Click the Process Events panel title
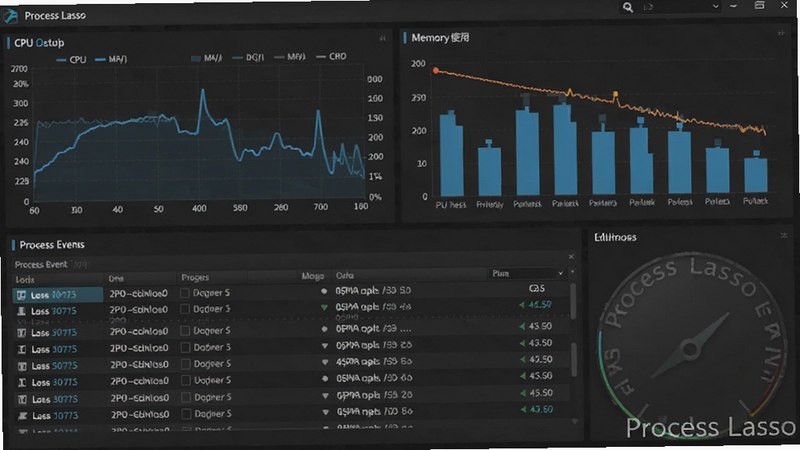This screenshot has height=450, width=800. click(x=52, y=245)
